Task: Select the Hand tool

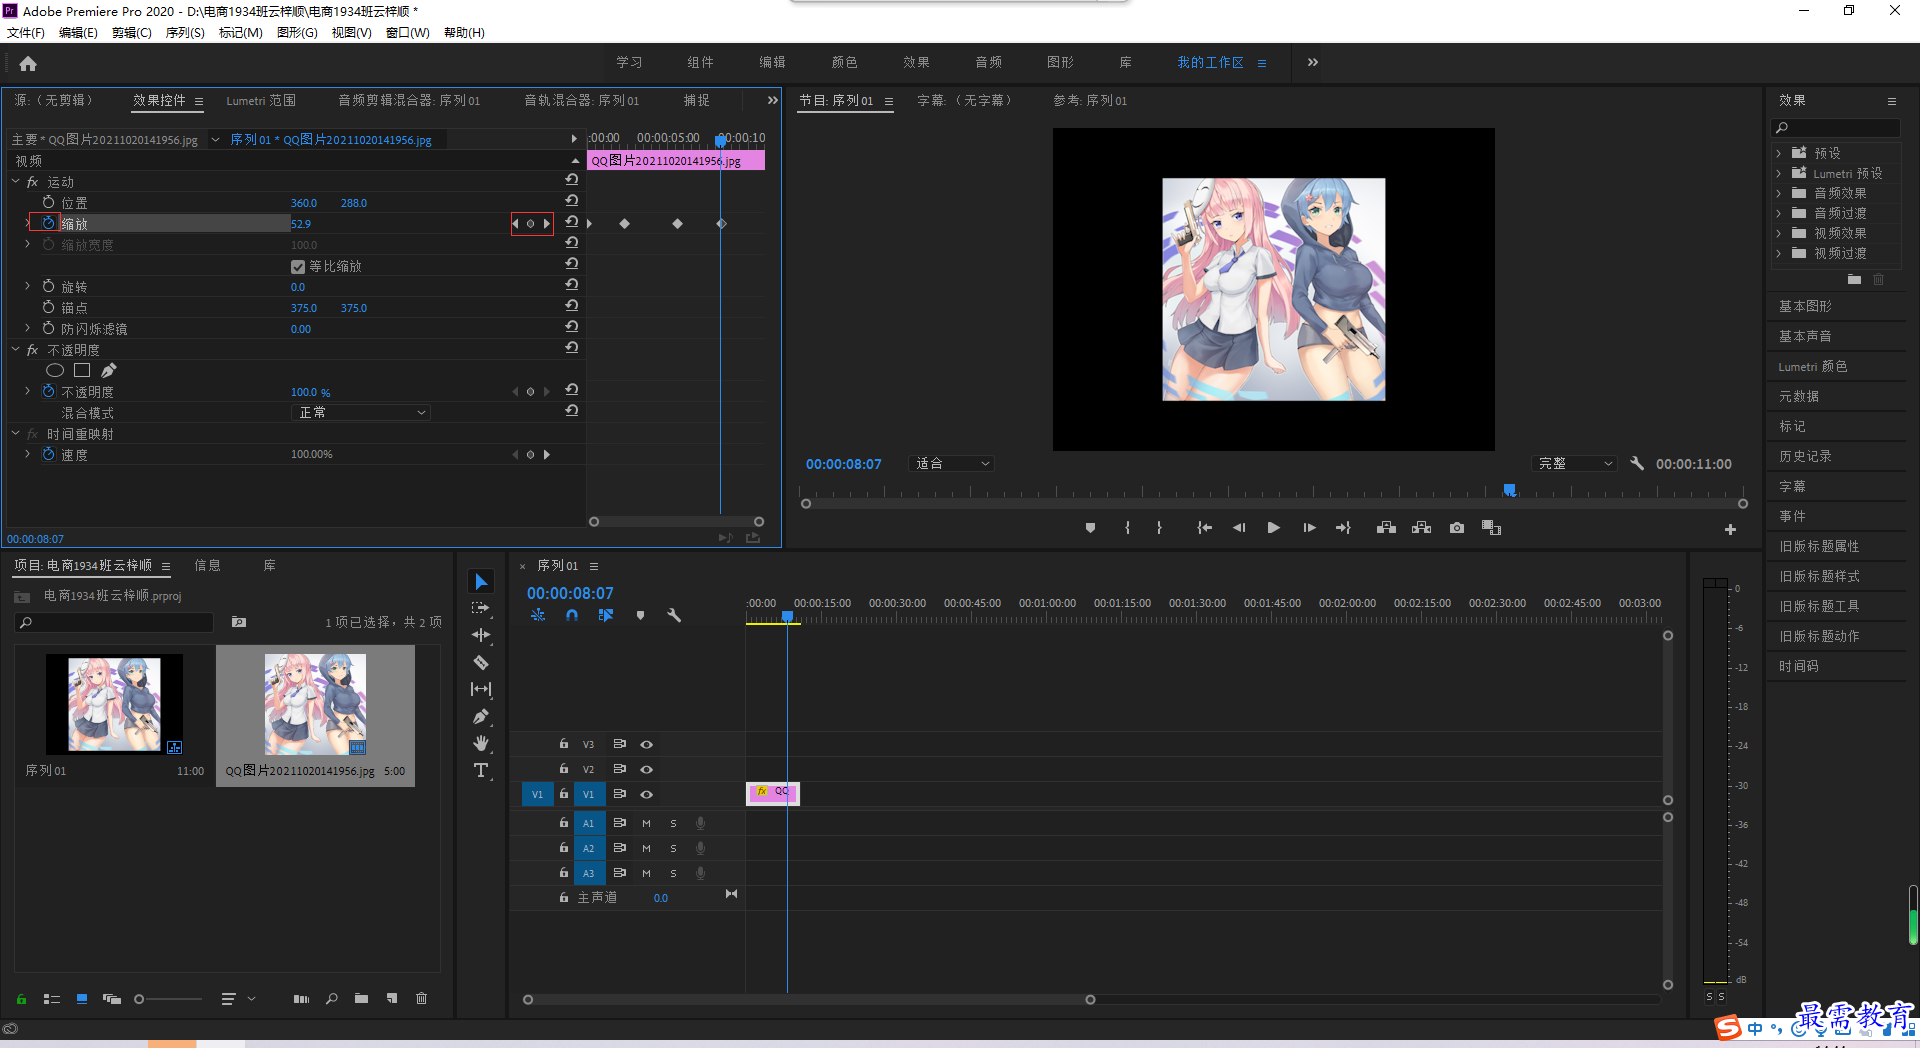Action: pos(481,743)
